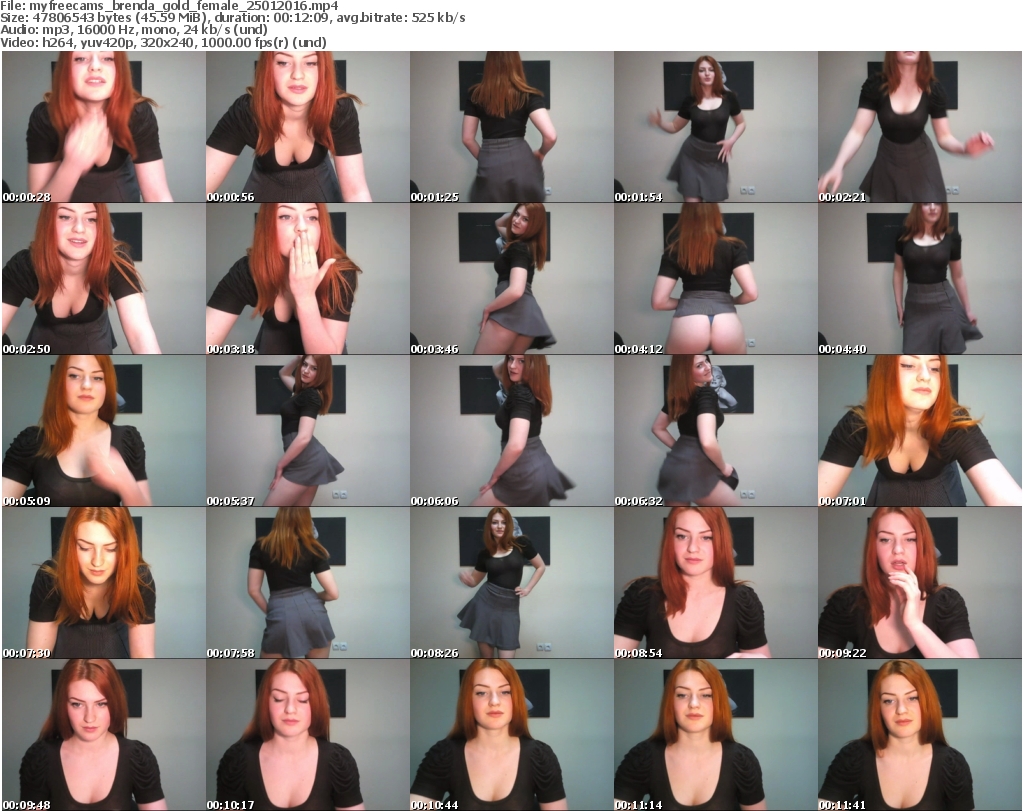Open the thumbnail stamped 00:00:56

tap(308, 127)
